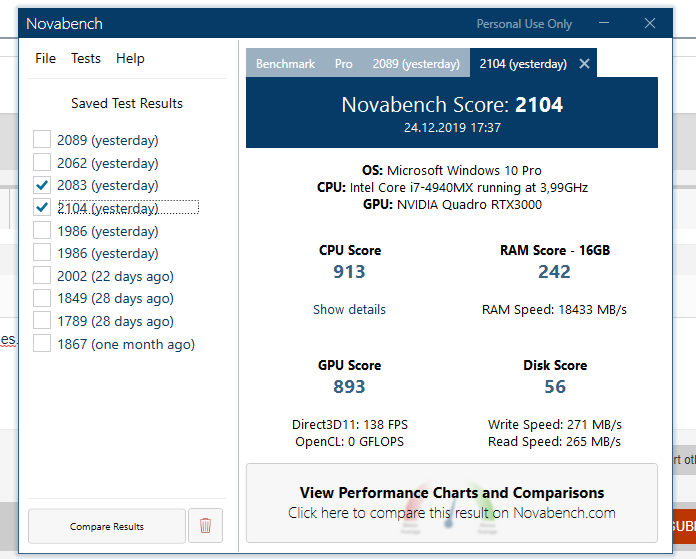Select the 2083 (yesterday) list label
The image size is (696, 559).
point(108,185)
